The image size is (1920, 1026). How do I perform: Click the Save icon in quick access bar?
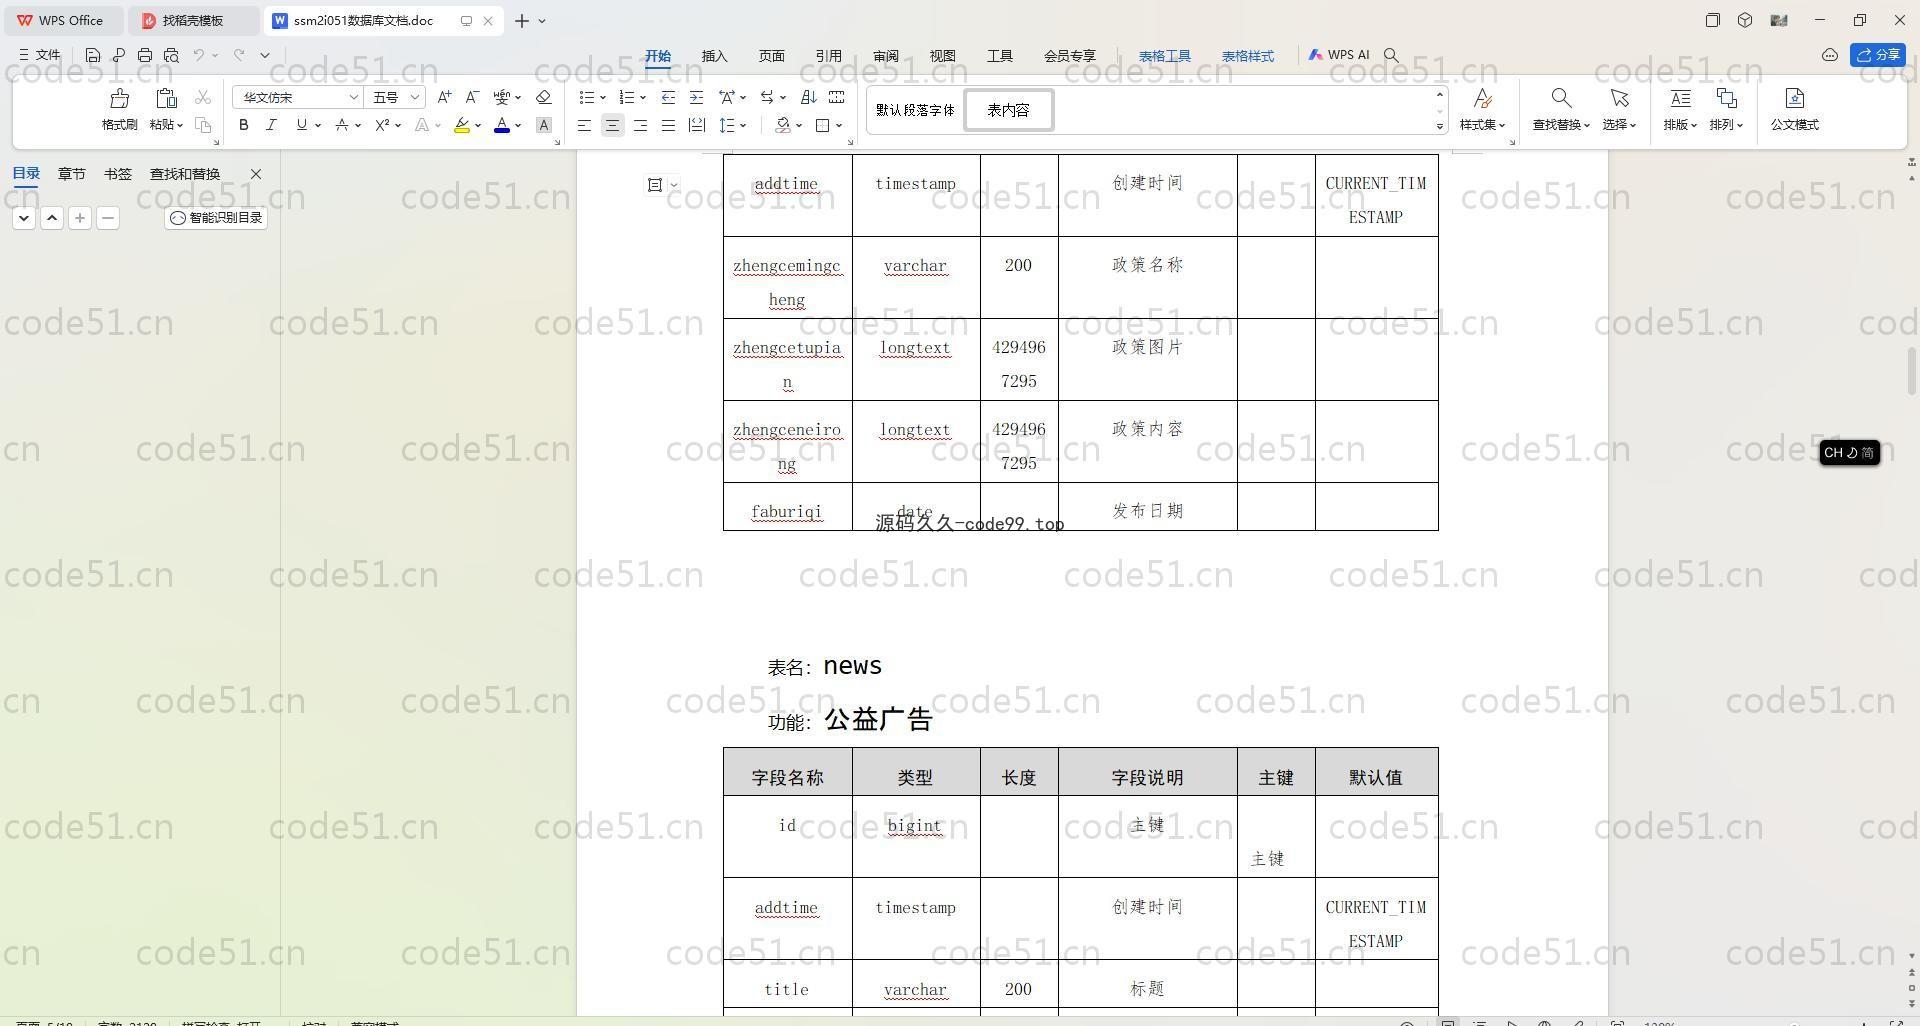click(92, 55)
